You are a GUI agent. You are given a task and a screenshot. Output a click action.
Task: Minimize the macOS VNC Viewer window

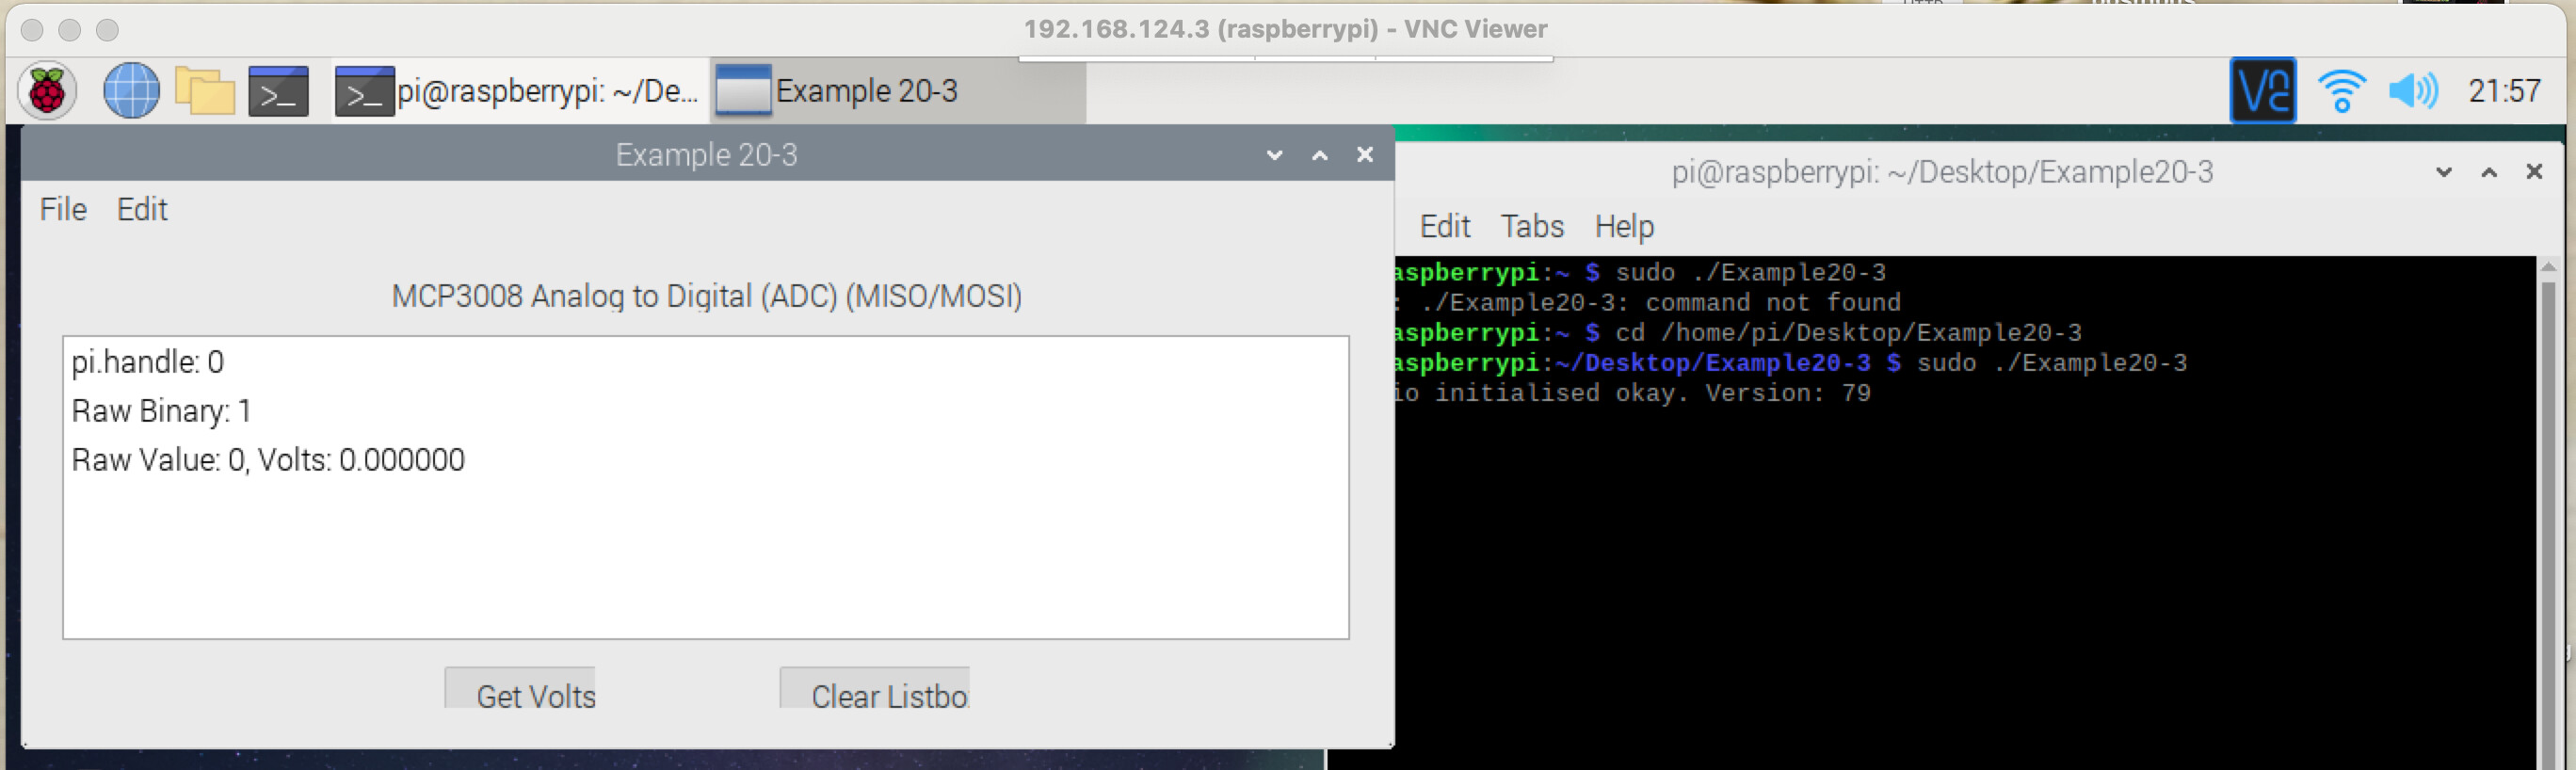click(x=69, y=30)
